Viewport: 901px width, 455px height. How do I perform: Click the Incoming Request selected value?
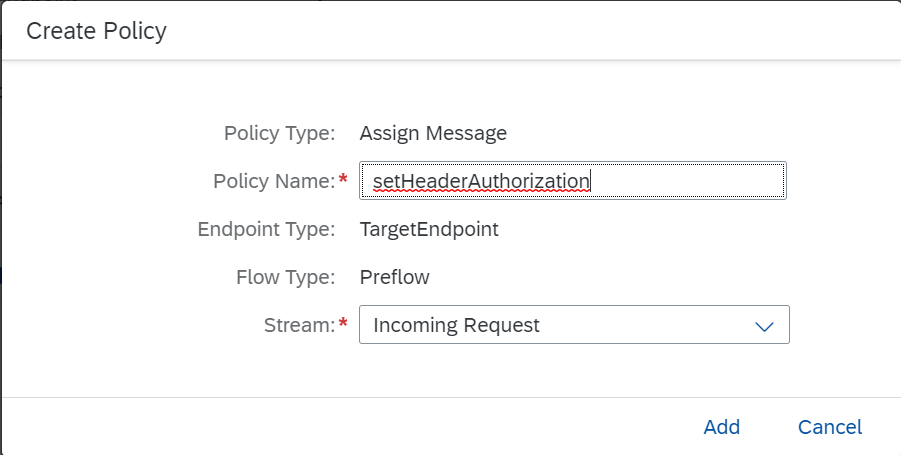click(456, 325)
